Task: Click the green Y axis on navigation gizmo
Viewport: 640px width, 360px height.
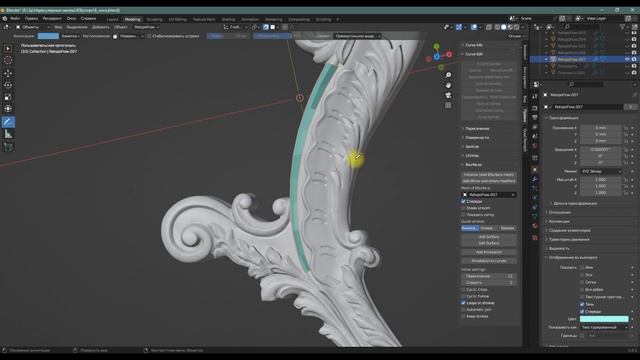Action: point(436,47)
